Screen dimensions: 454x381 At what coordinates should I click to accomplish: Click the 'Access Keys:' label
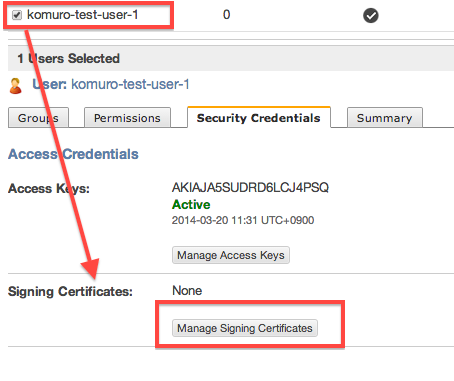pos(49,189)
